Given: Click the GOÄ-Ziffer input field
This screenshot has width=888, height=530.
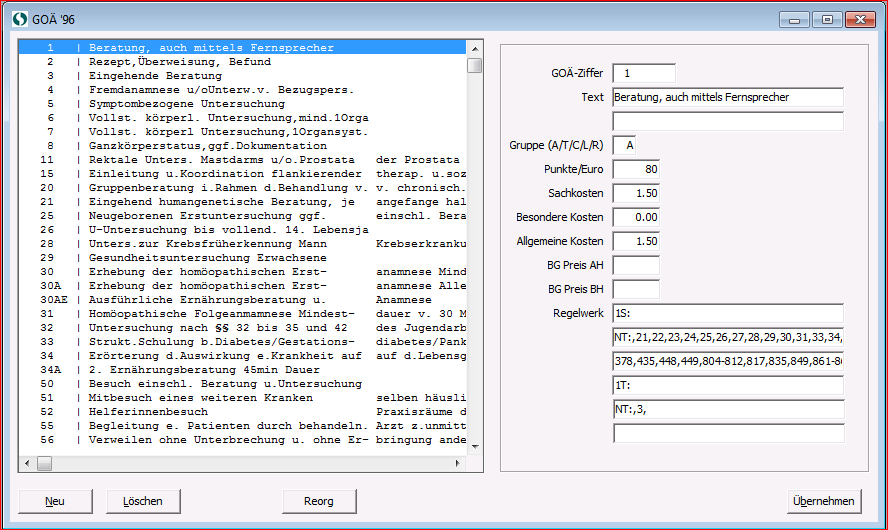Looking at the screenshot, I should coord(643,73).
